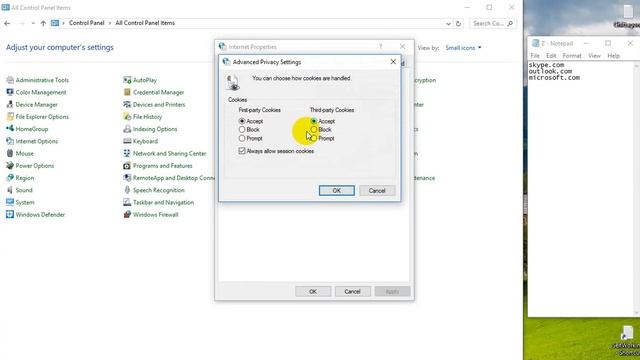Refresh the Control Panel view
640x360 pixels.
(x=458, y=24)
